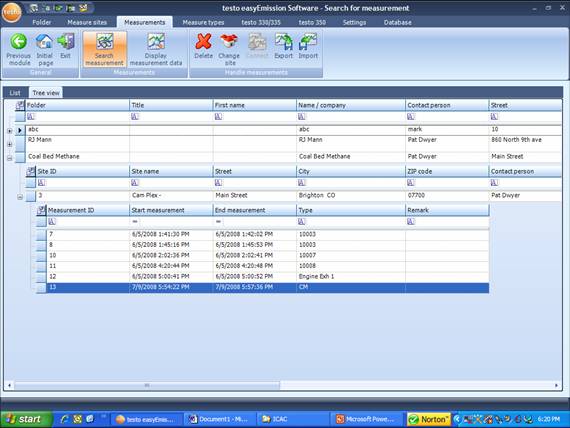This screenshot has height=428, width=570.
Task: Click filter icon under Name / company column
Action: pyautogui.click(x=302, y=116)
